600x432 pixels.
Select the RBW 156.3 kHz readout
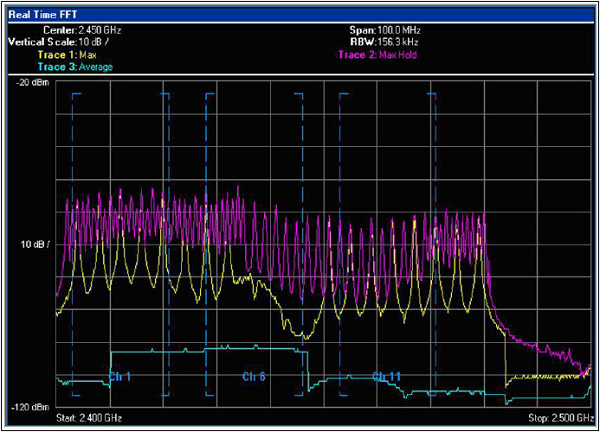pyautogui.click(x=384, y=42)
